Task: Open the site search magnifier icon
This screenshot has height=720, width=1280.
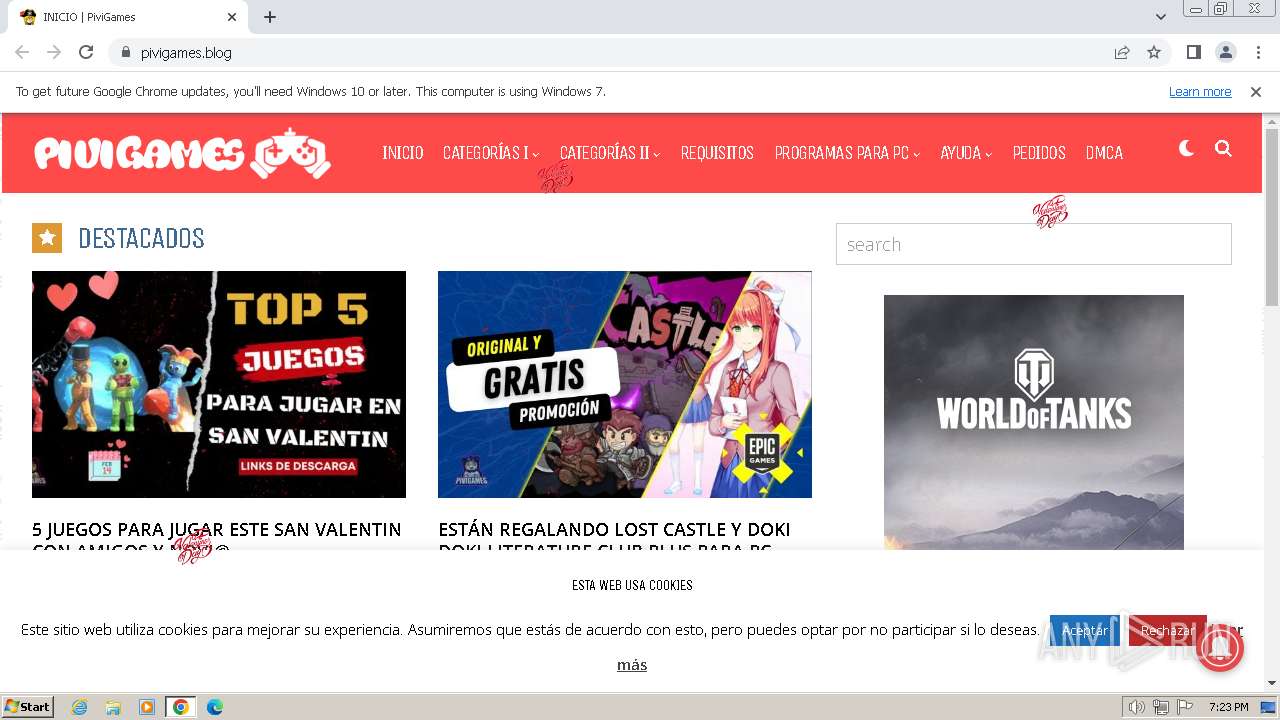Action: point(1223,149)
